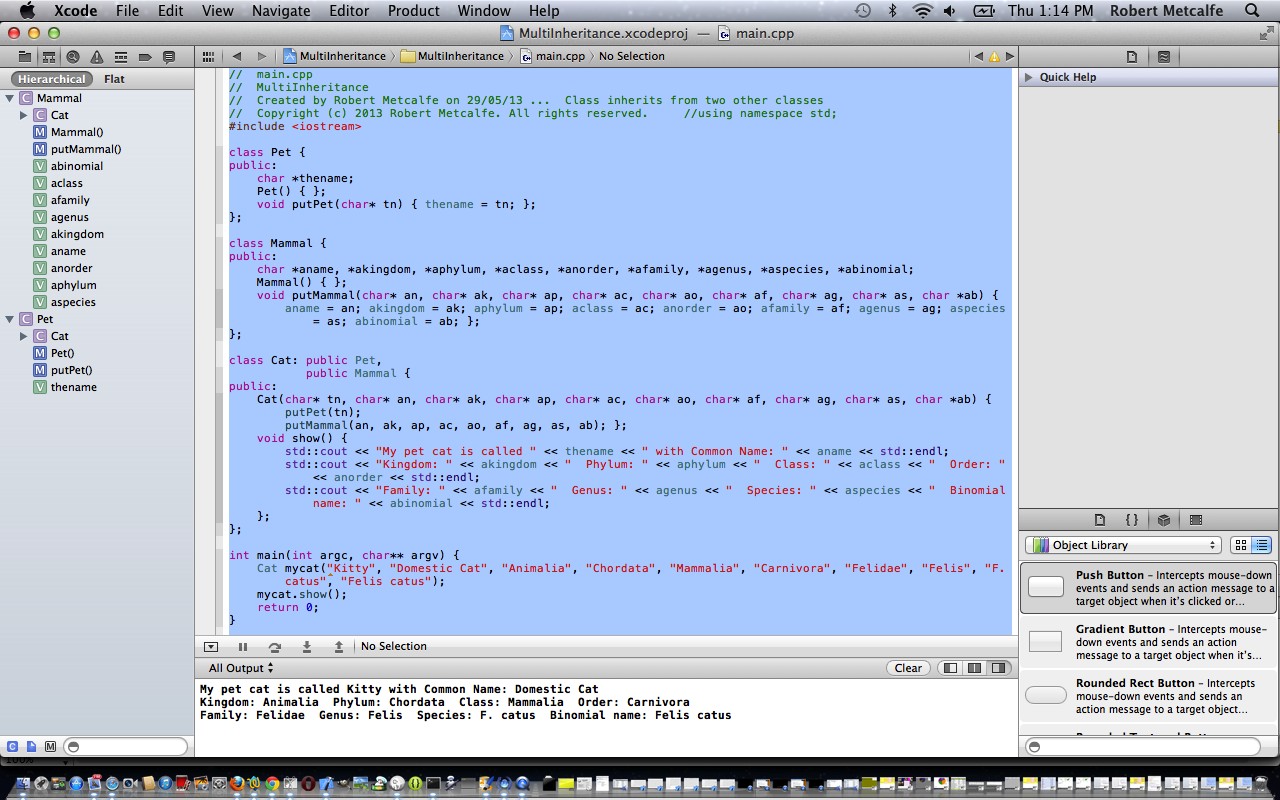This screenshot has width=1280, height=800.
Task: Open the Breakpoint navigator icon
Action: 146,56
